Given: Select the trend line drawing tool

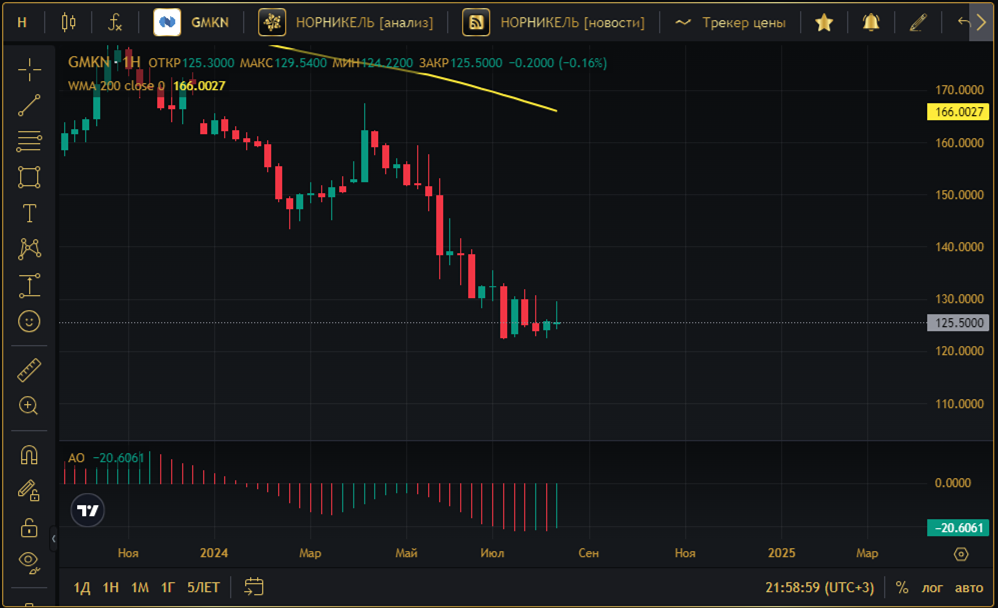Looking at the screenshot, I should pos(29,106).
